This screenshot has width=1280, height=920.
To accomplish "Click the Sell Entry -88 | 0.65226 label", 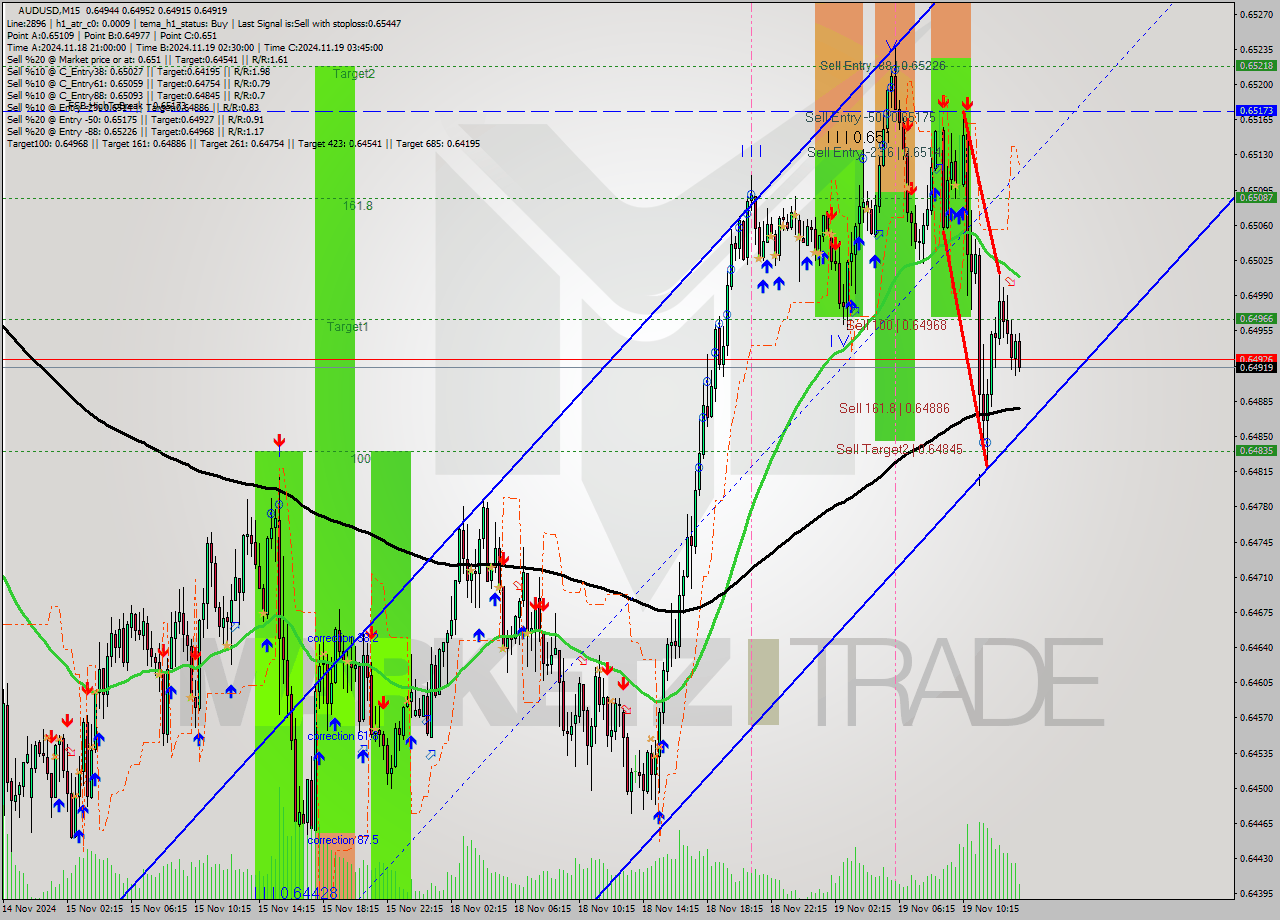I will (883, 66).
